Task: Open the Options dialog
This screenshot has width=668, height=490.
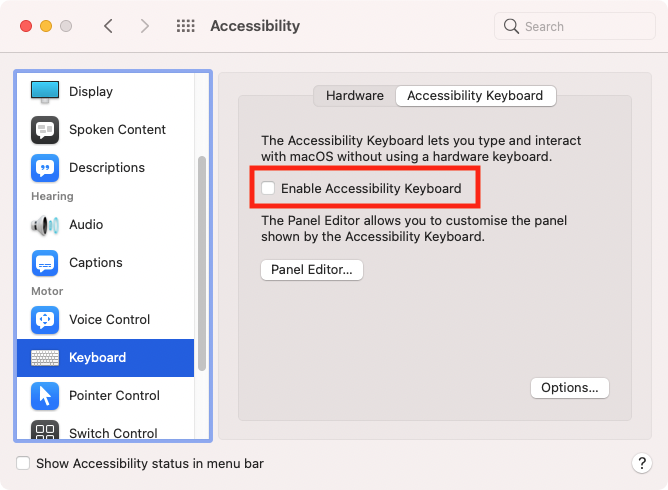Action: [570, 388]
